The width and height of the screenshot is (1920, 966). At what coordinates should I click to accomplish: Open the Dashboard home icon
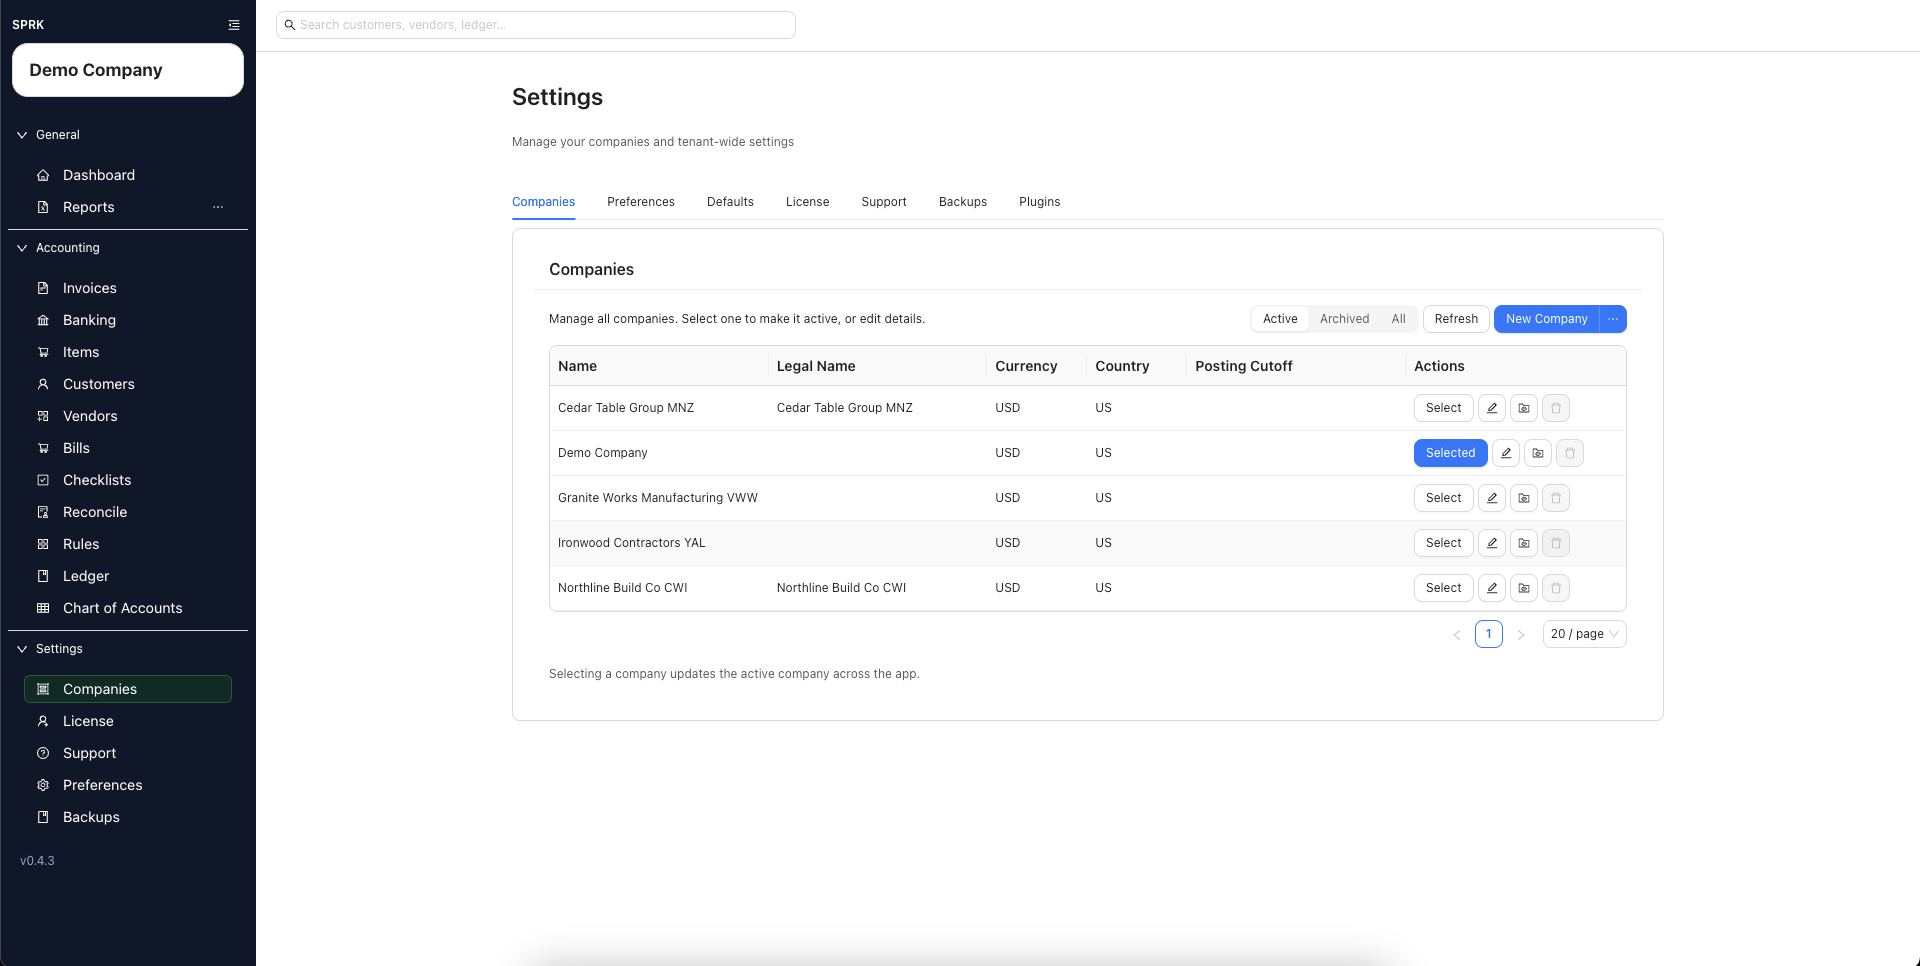pyautogui.click(x=43, y=175)
